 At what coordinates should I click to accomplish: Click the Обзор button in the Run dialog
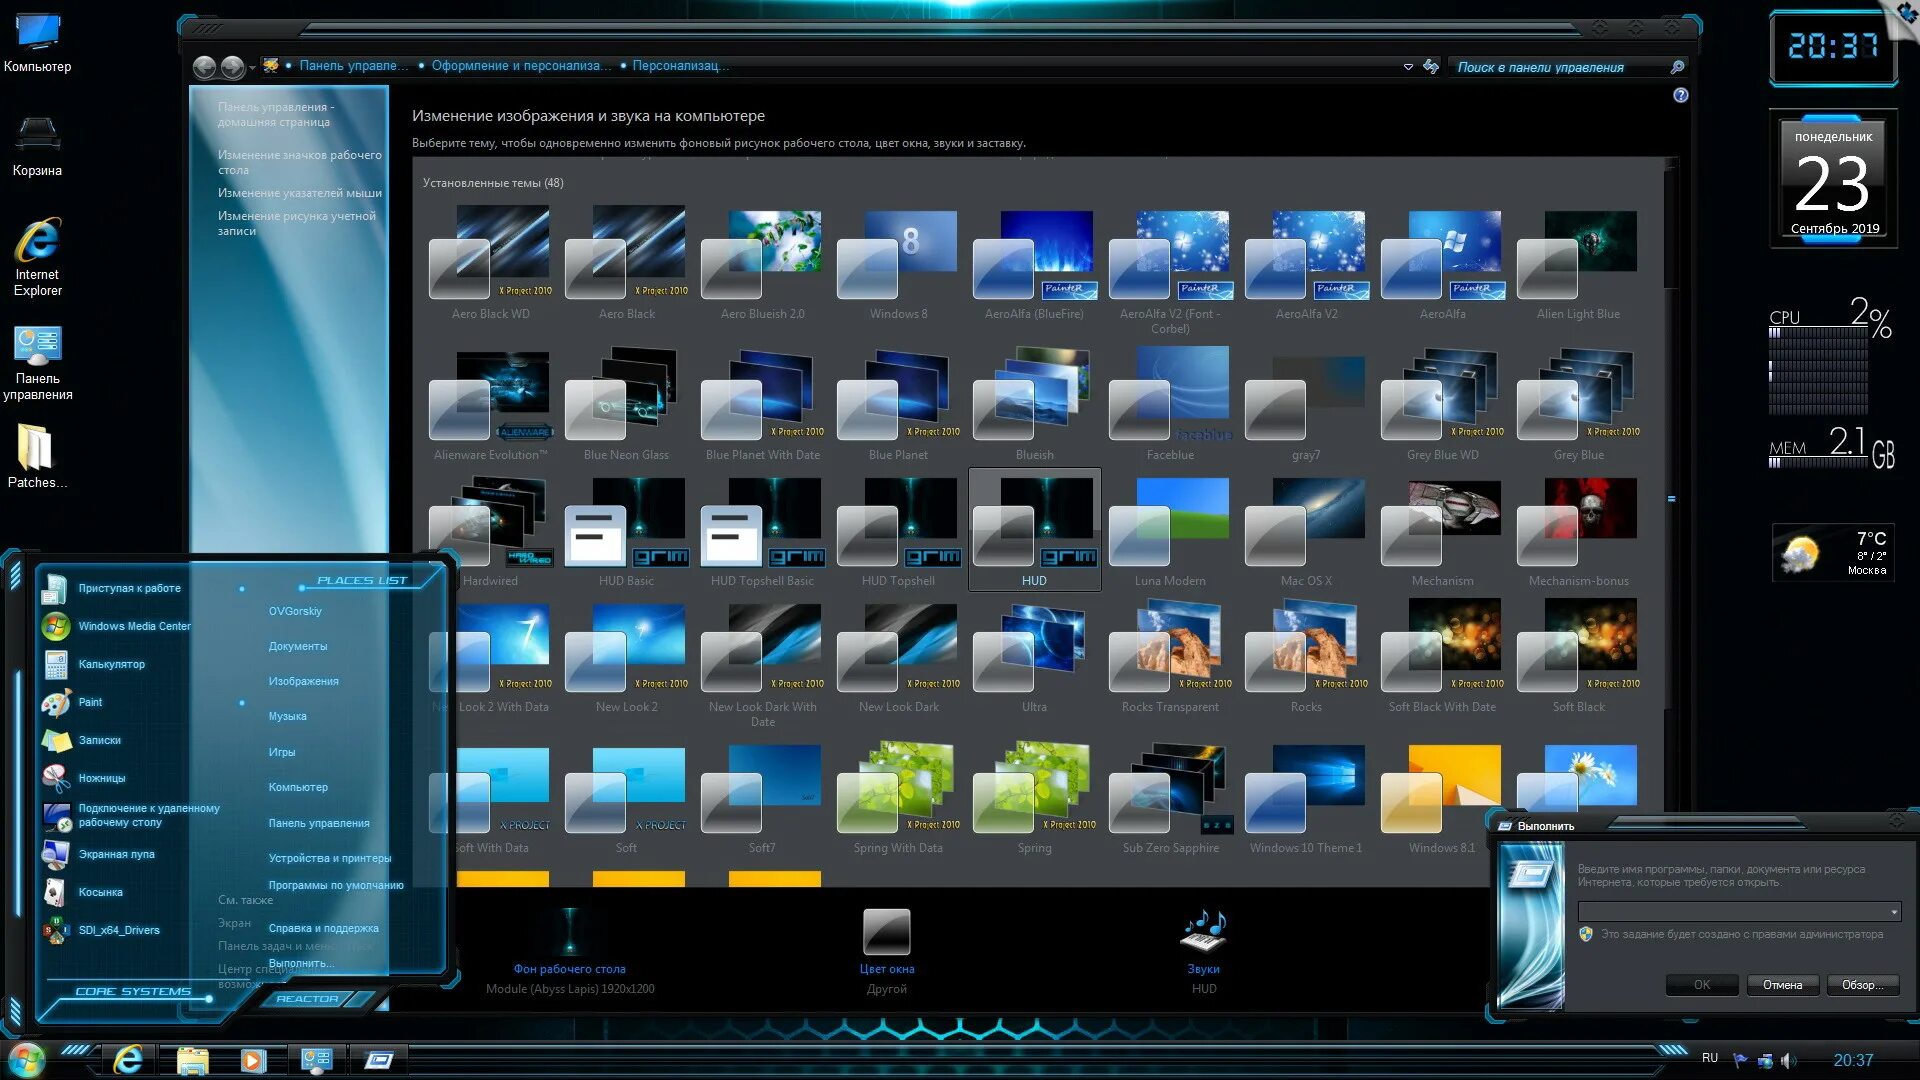coord(1862,985)
